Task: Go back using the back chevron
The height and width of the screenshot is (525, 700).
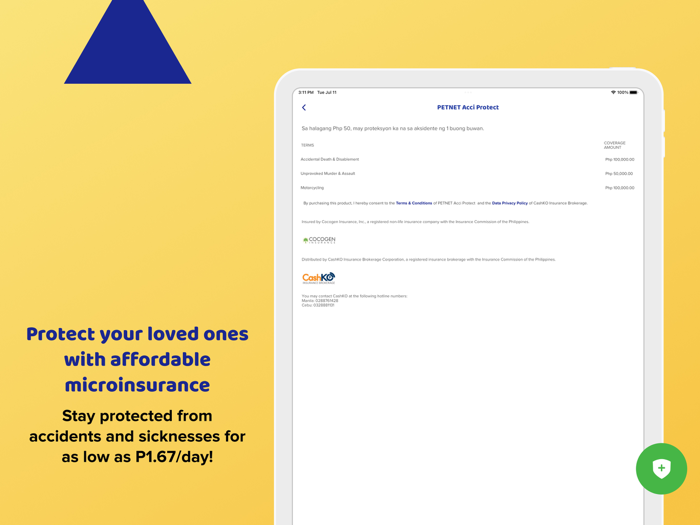Action: point(304,108)
